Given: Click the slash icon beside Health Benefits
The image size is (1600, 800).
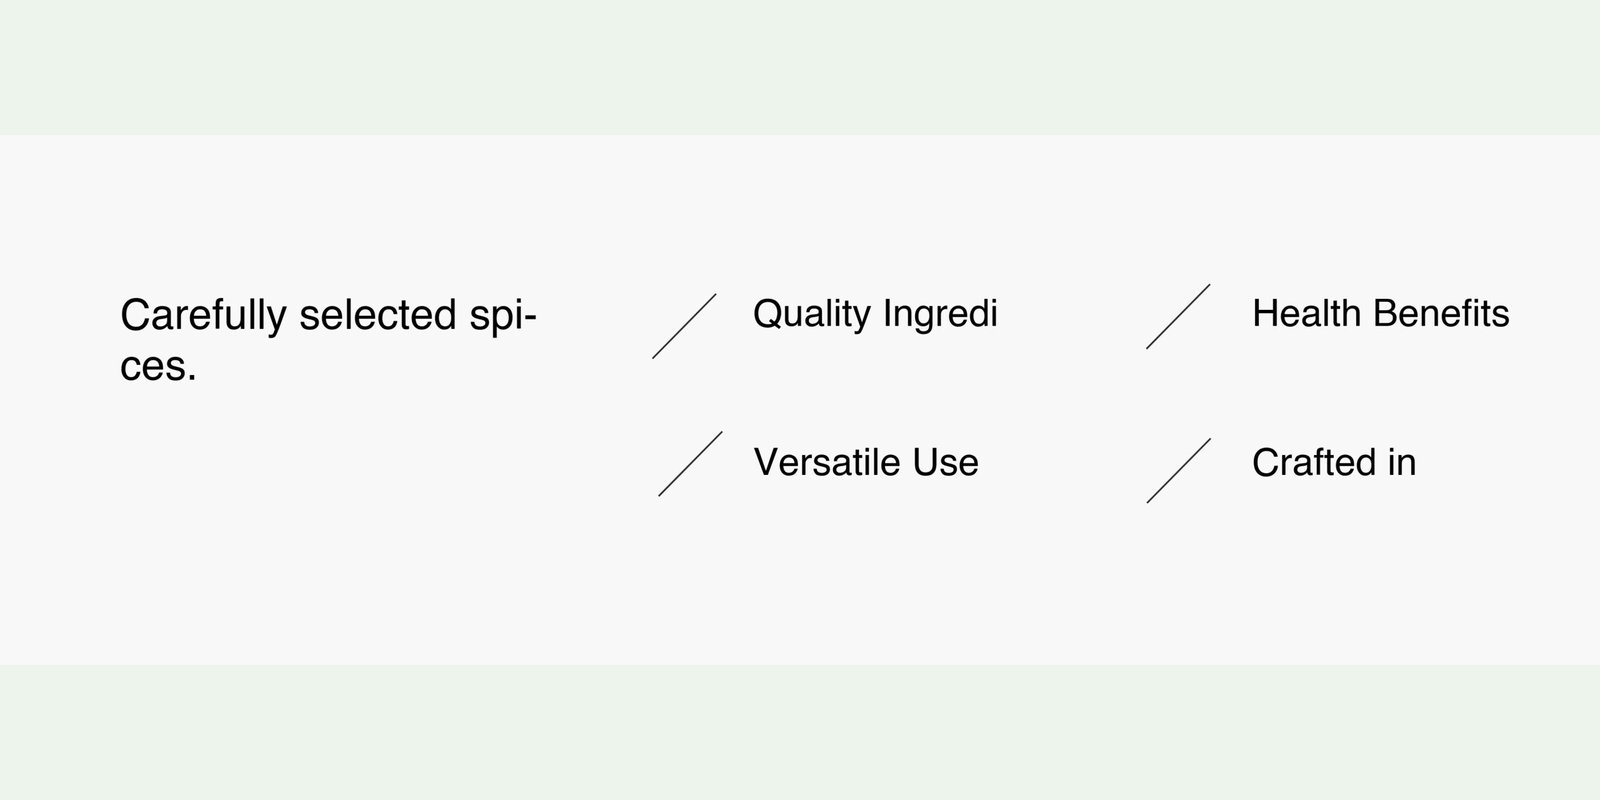Looking at the screenshot, I should pyautogui.click(x=1178, y=316).
